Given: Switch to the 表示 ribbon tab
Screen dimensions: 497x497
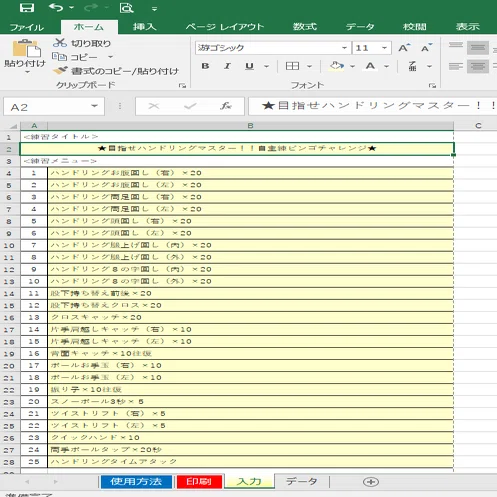Looking at the screenshot, I should tap(468, 27).
